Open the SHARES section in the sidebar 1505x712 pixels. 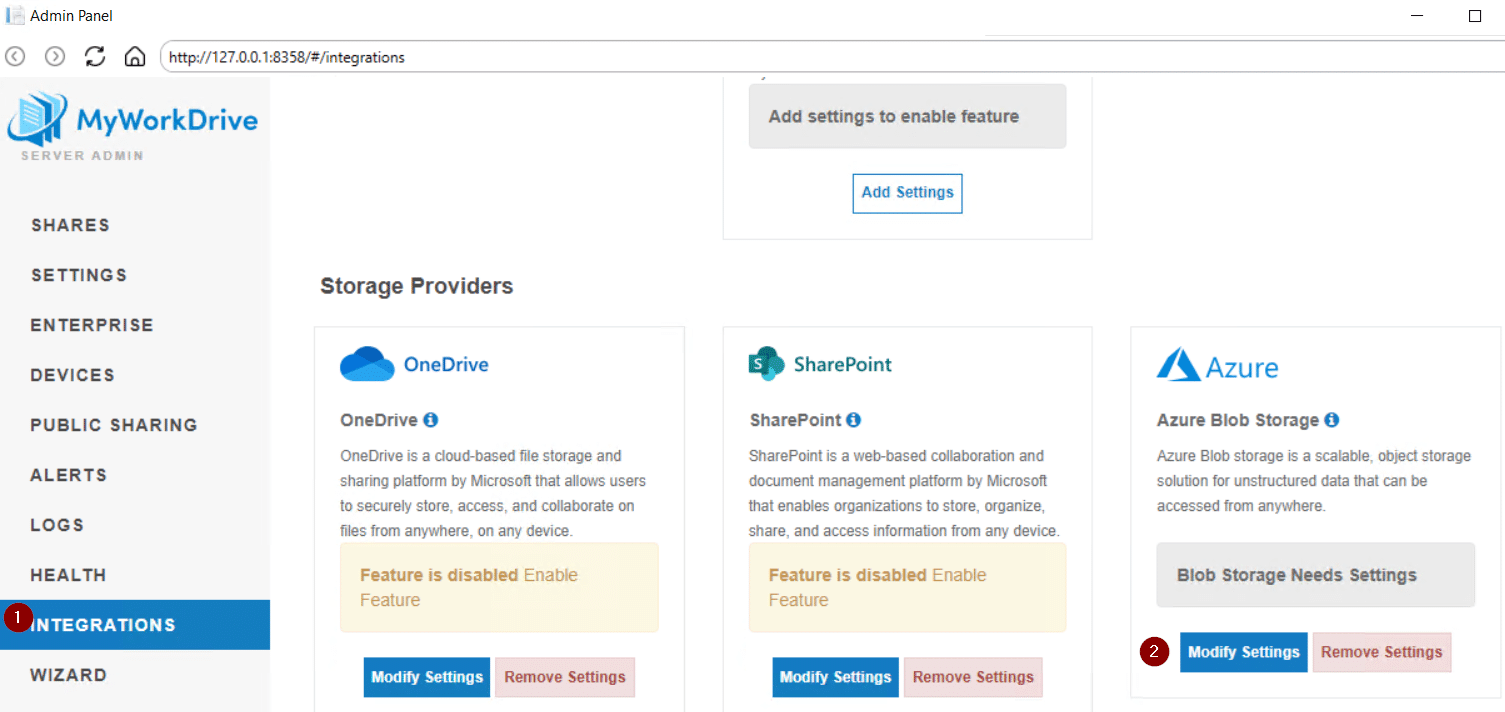coord(70,225)
